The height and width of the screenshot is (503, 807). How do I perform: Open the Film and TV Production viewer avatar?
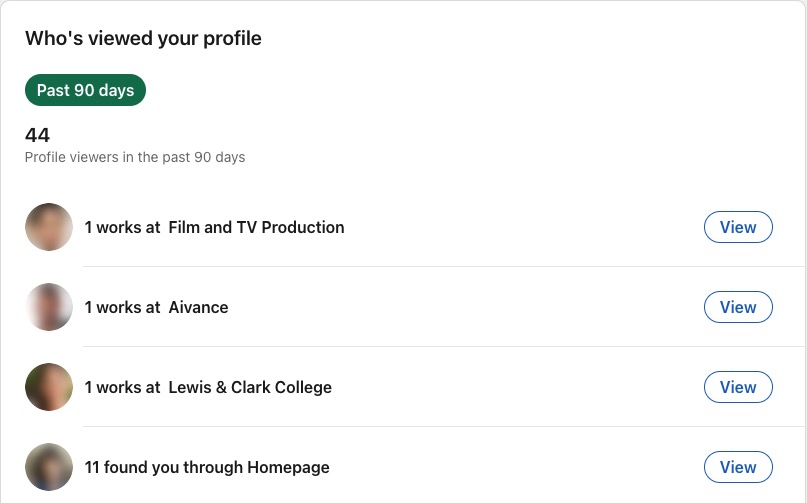(49, 227)
